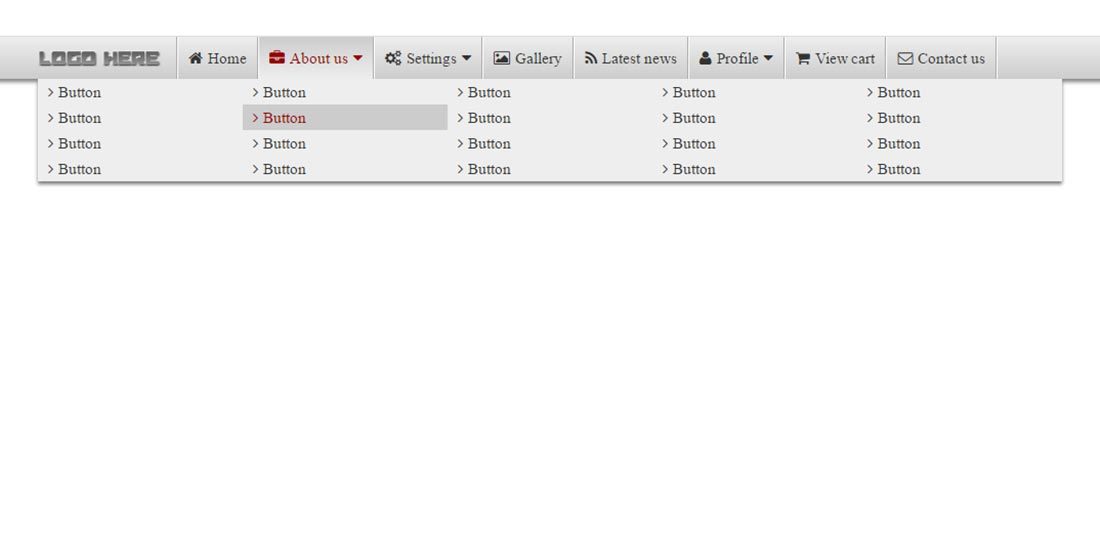Viewport: 1100px width, 550px height.
Task: Open the Settings text label
Action: [431, 58]
